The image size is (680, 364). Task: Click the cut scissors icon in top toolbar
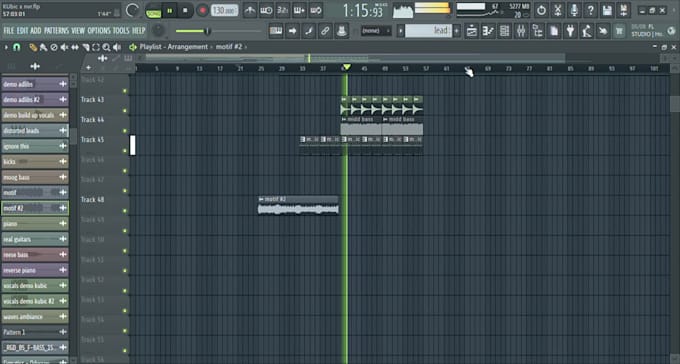click(x=558, y=10)
